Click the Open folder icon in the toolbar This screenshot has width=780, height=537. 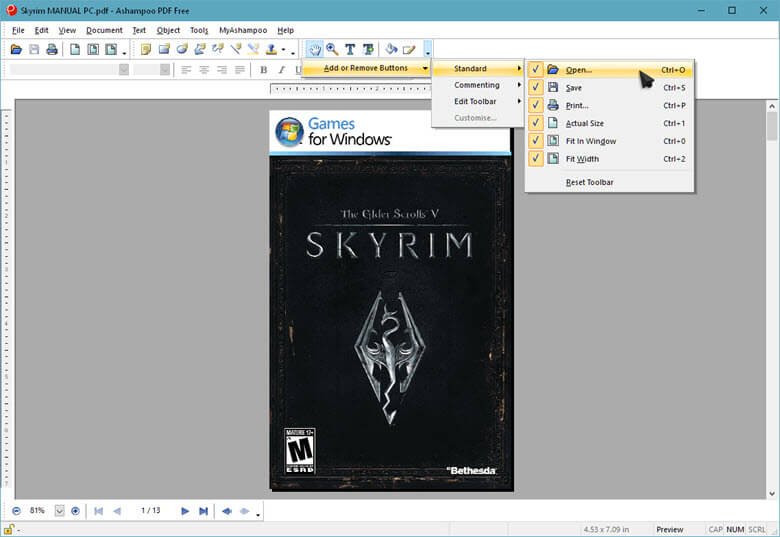pos(16,49)
